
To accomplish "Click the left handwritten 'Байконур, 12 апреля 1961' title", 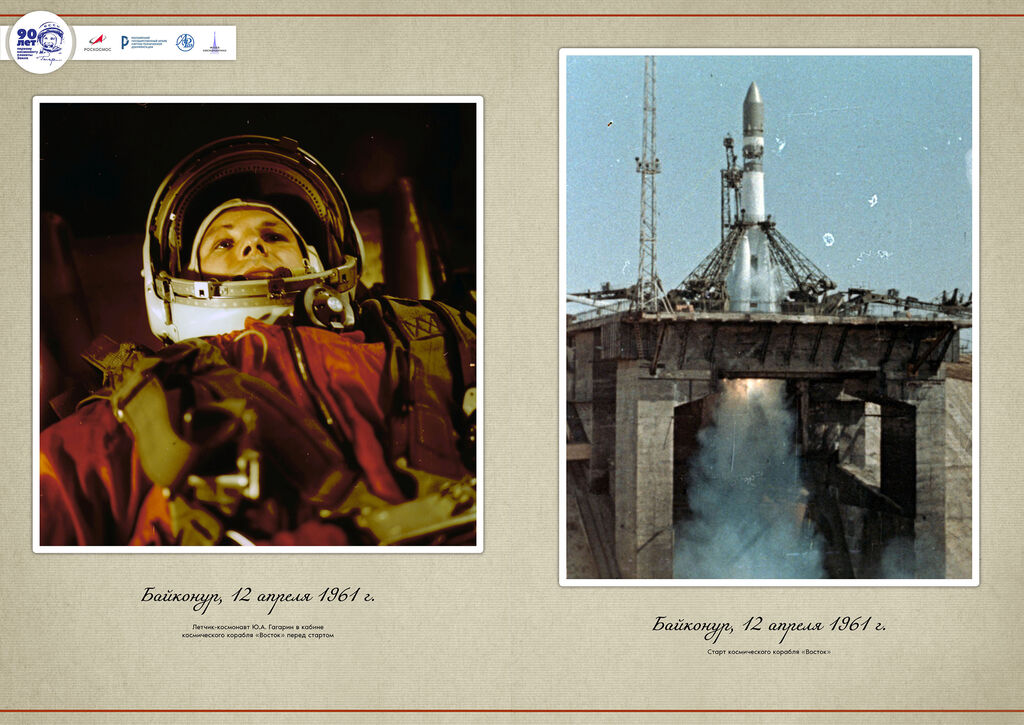I will (x=257, y=597).
